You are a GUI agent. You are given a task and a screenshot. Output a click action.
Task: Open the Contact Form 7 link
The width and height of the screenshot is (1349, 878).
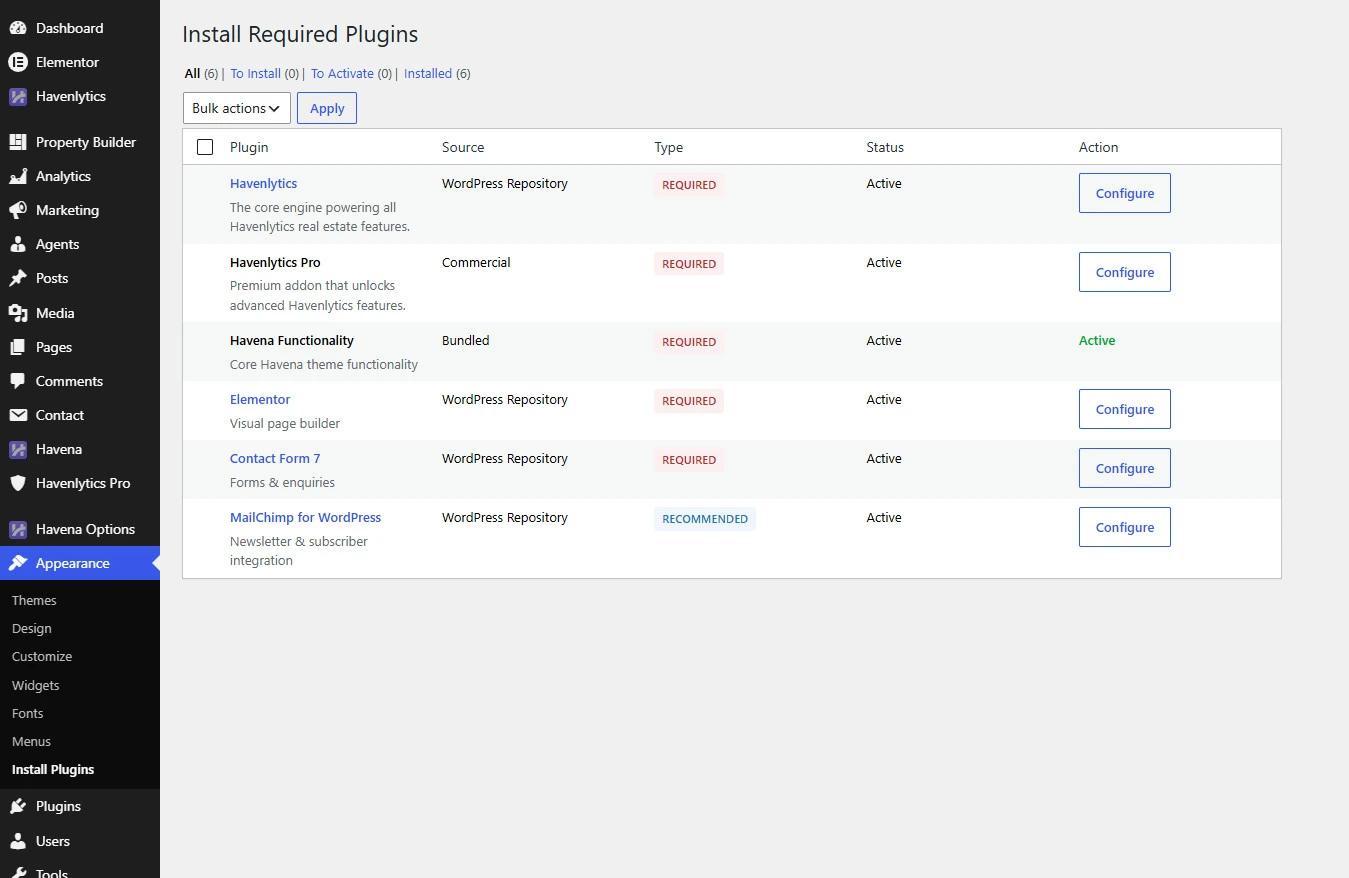(x=275, y=459)
